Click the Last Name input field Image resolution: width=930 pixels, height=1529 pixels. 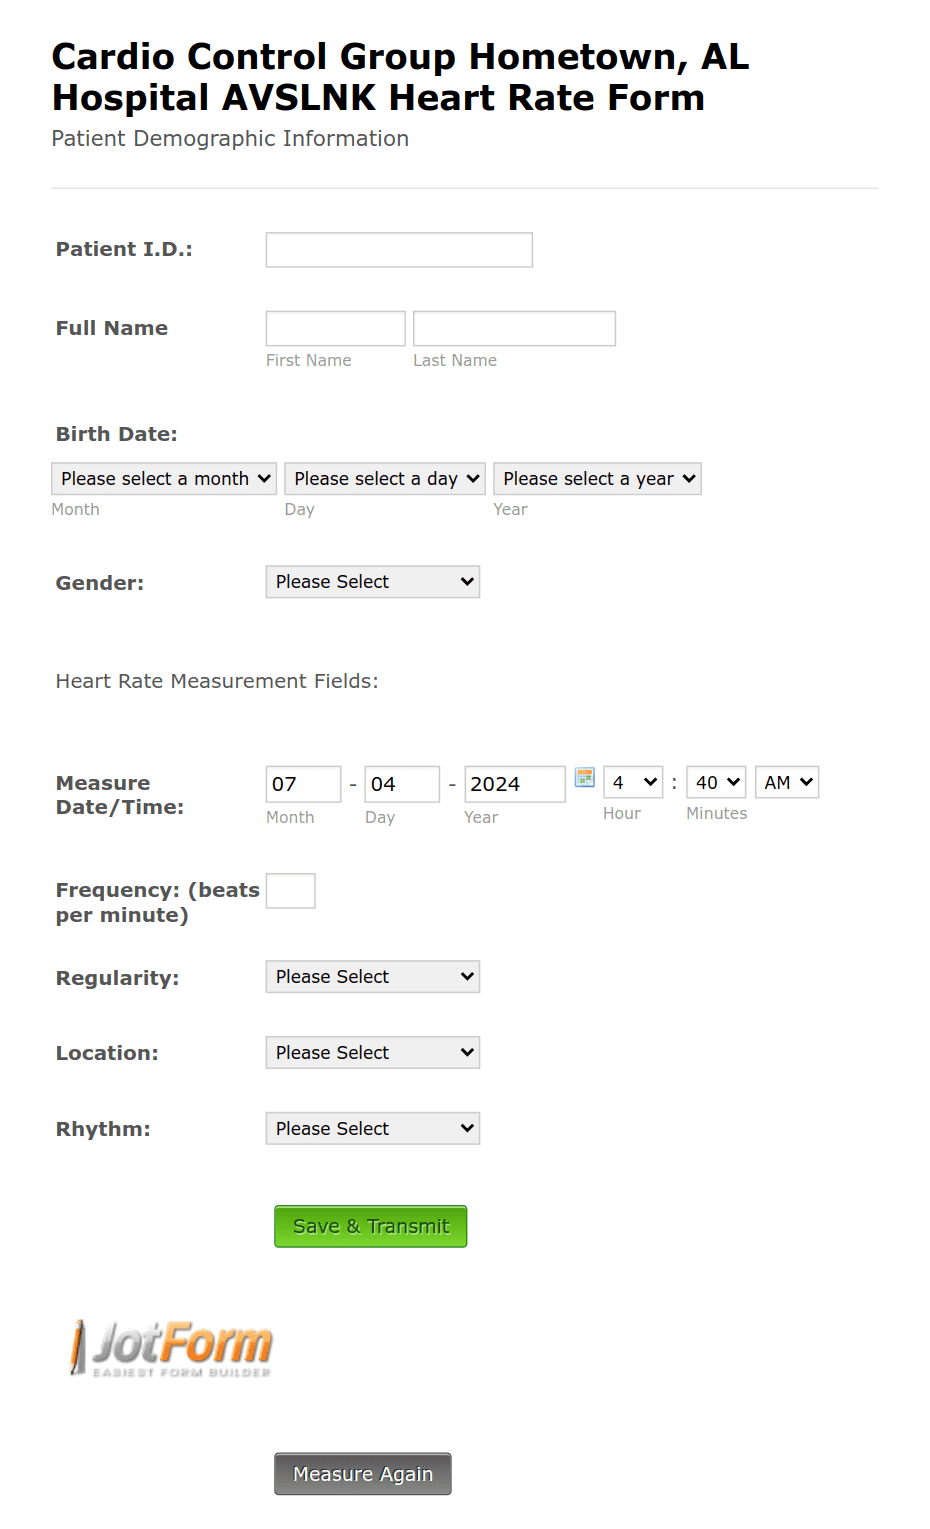tap(514, 328)
